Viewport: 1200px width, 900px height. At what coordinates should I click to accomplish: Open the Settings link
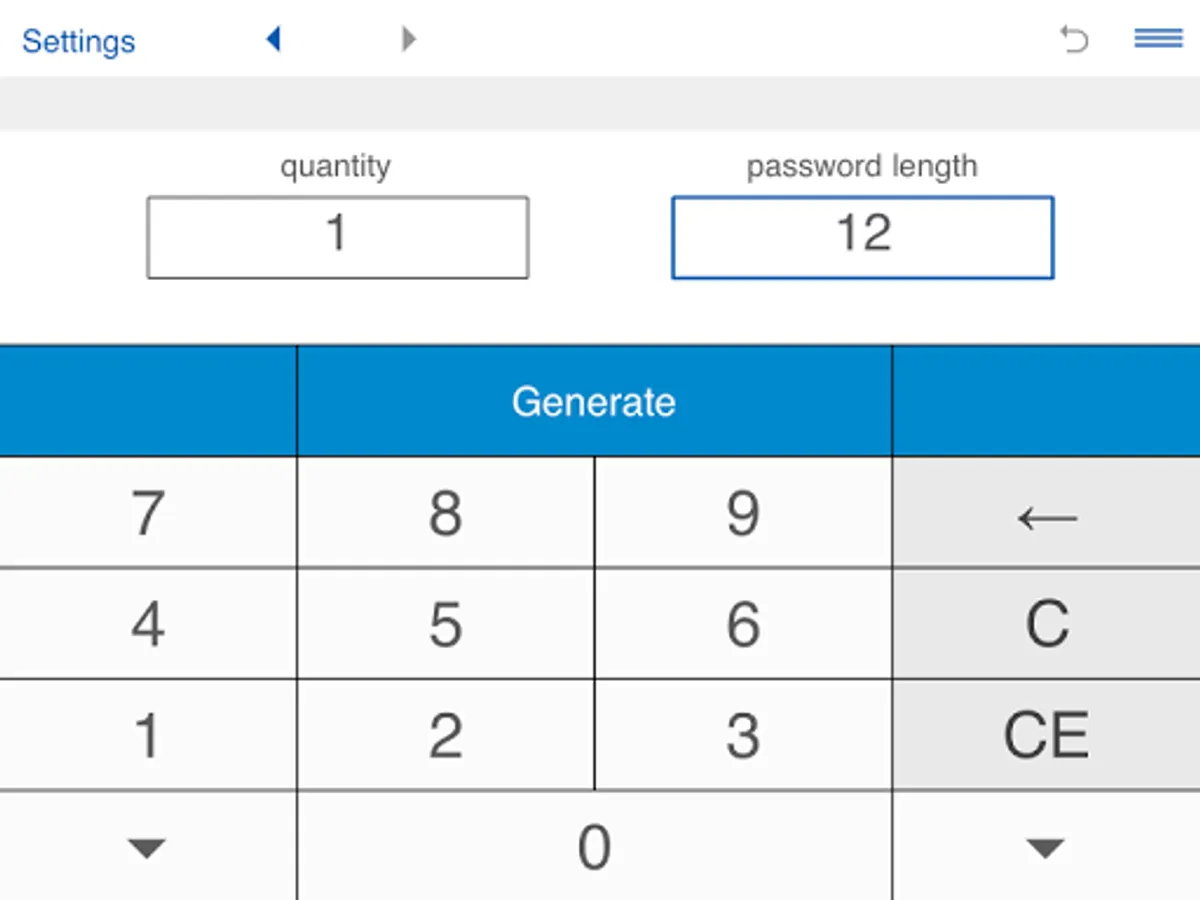pyautogui.click(x=78, y=41)
